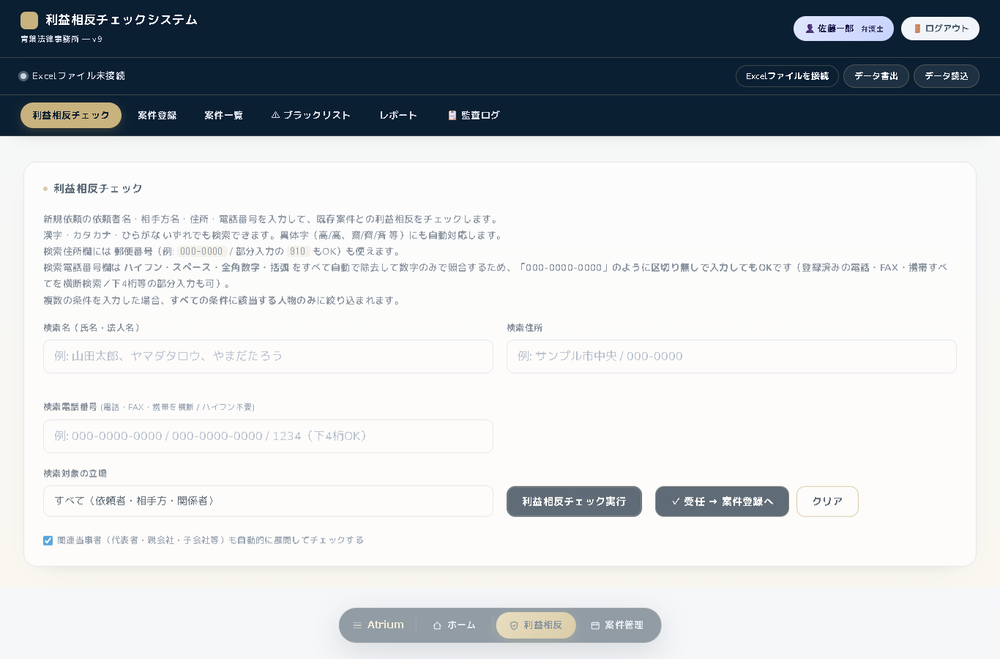Click the clipboard icon on 監査ログ
Image resolution: width=1000 pixels, height=659 pixels.
tap(452, 115)
